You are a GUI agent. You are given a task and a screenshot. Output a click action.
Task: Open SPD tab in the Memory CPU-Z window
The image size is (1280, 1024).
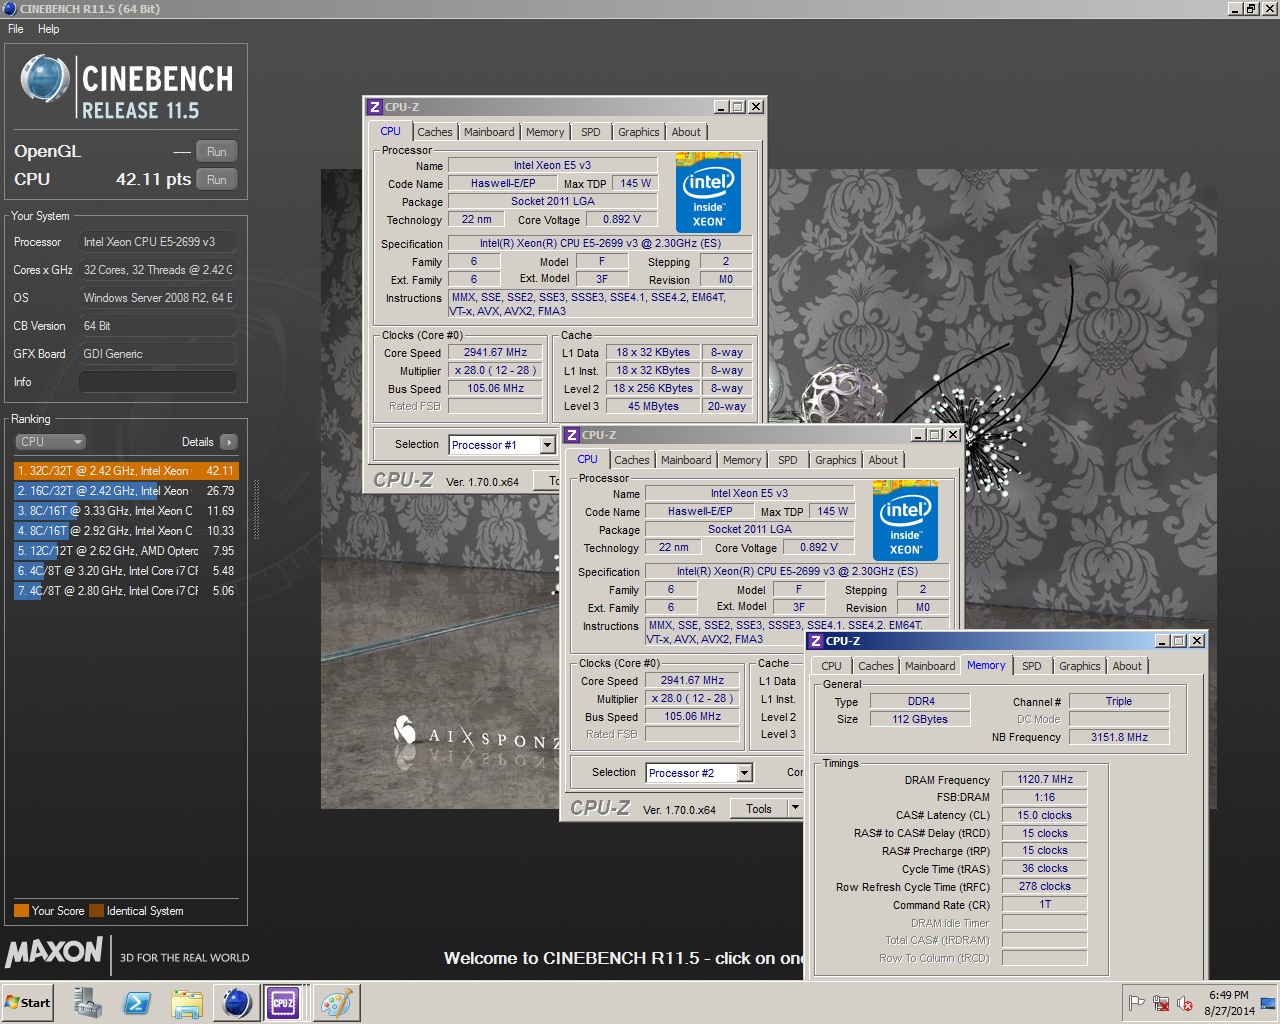click(x=1032, y=666)
